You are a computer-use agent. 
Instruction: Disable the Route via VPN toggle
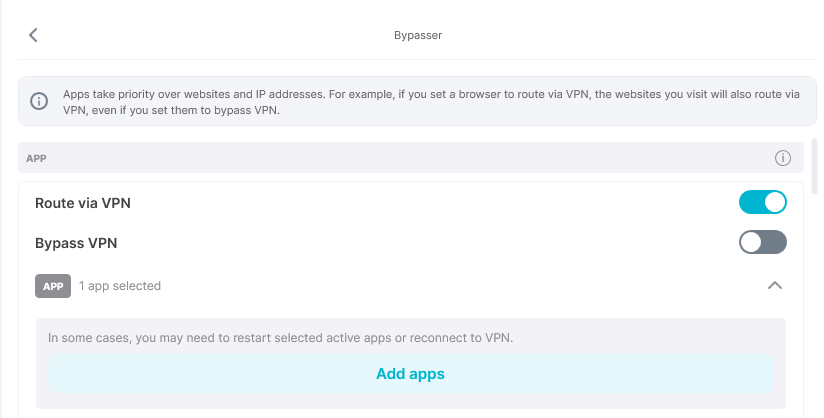coord(762,203)
